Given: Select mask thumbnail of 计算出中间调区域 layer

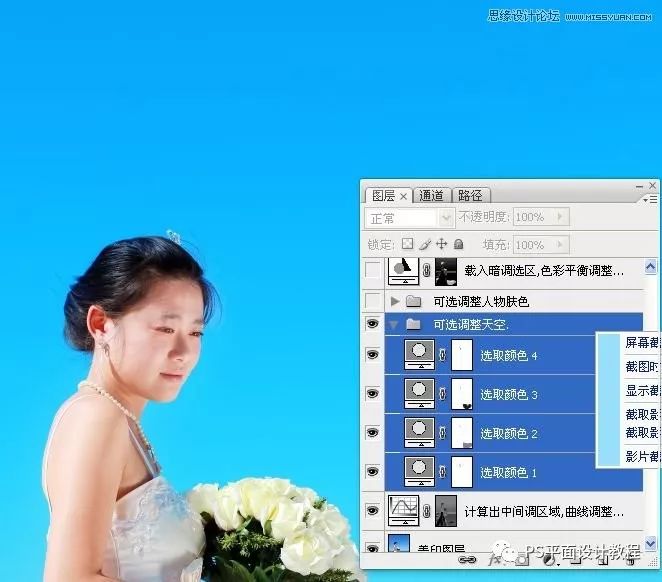Looking at the screenshot, I should point(446,511).
